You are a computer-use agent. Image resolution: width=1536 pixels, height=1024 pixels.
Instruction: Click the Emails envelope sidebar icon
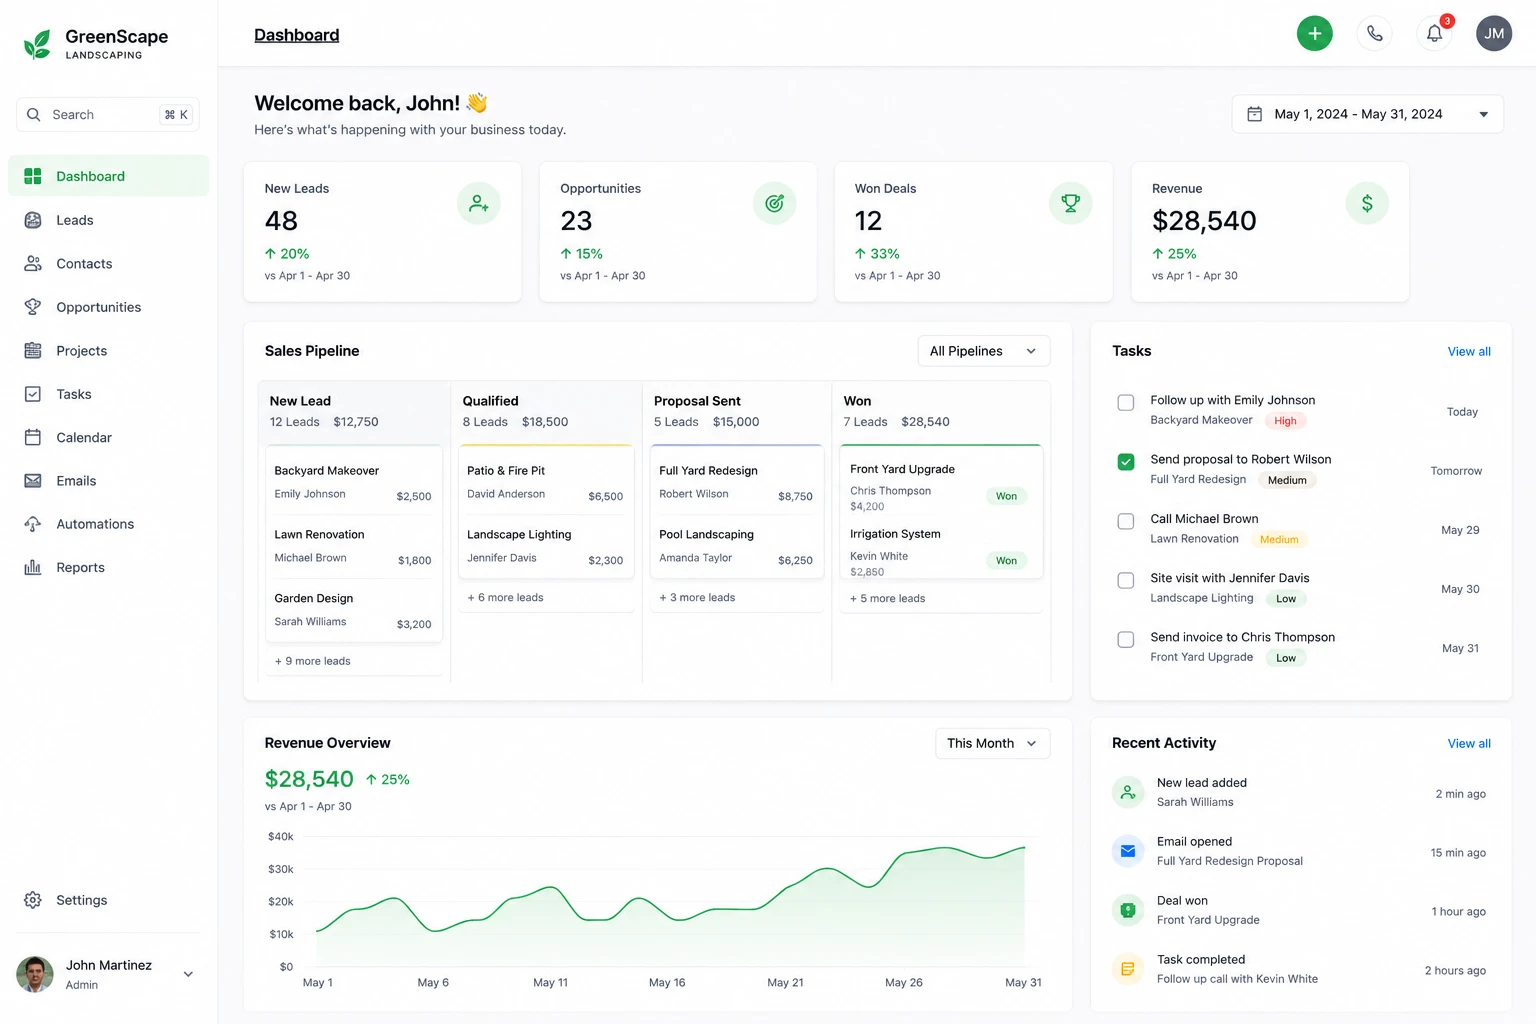pyautogui.click(x=33, y=480)
